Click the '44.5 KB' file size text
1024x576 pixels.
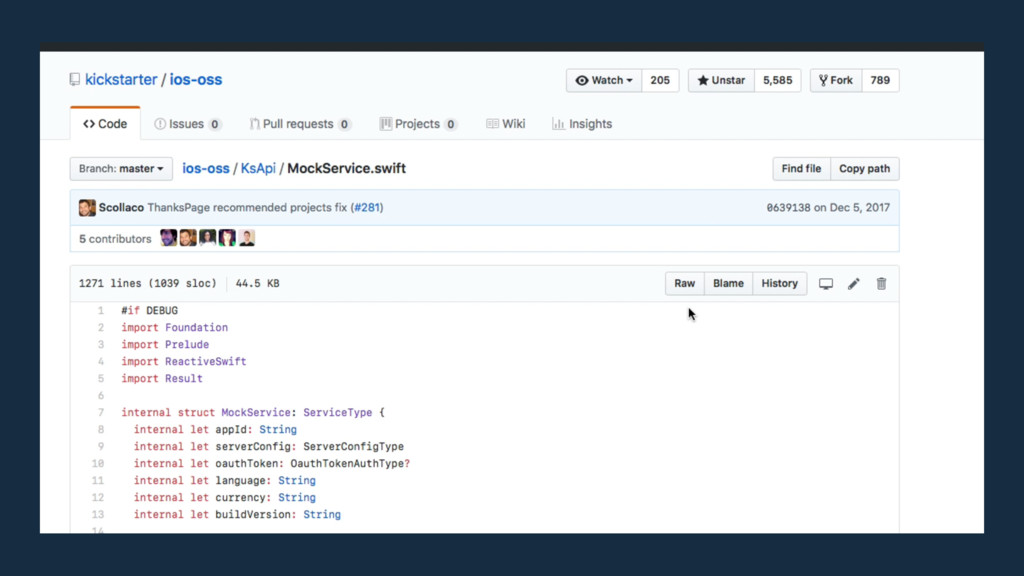[x=257, y=283]
